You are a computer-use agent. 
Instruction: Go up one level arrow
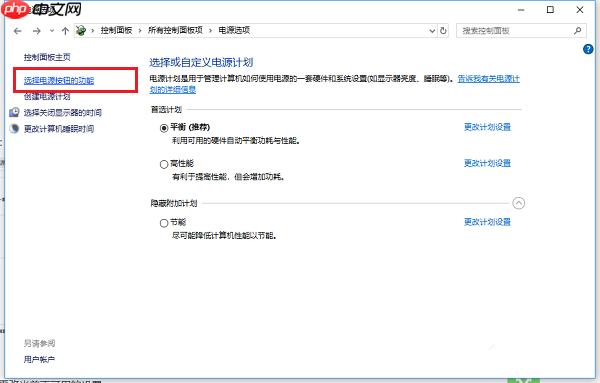(65, 31)
